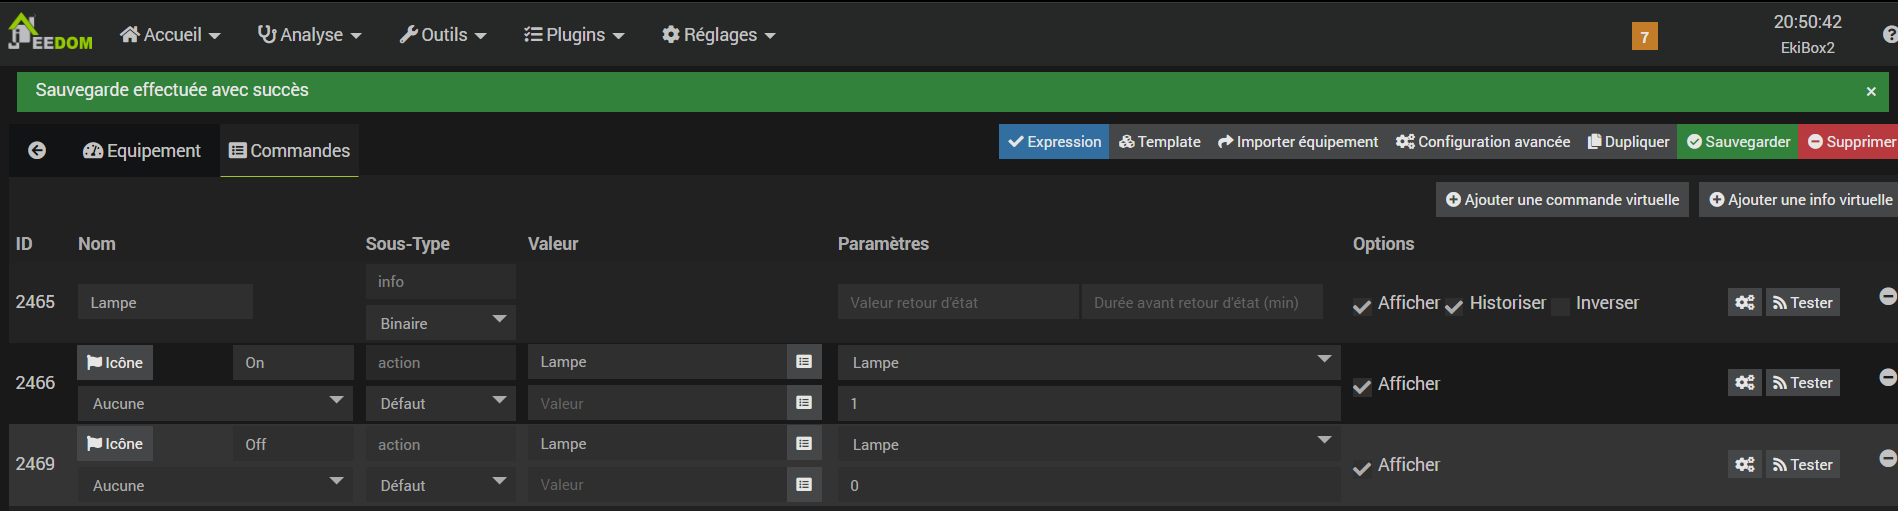Screen dimensions: 1898x511
Task: Enable the Inverser checkbox
Action: click(x=1560, y=306)
